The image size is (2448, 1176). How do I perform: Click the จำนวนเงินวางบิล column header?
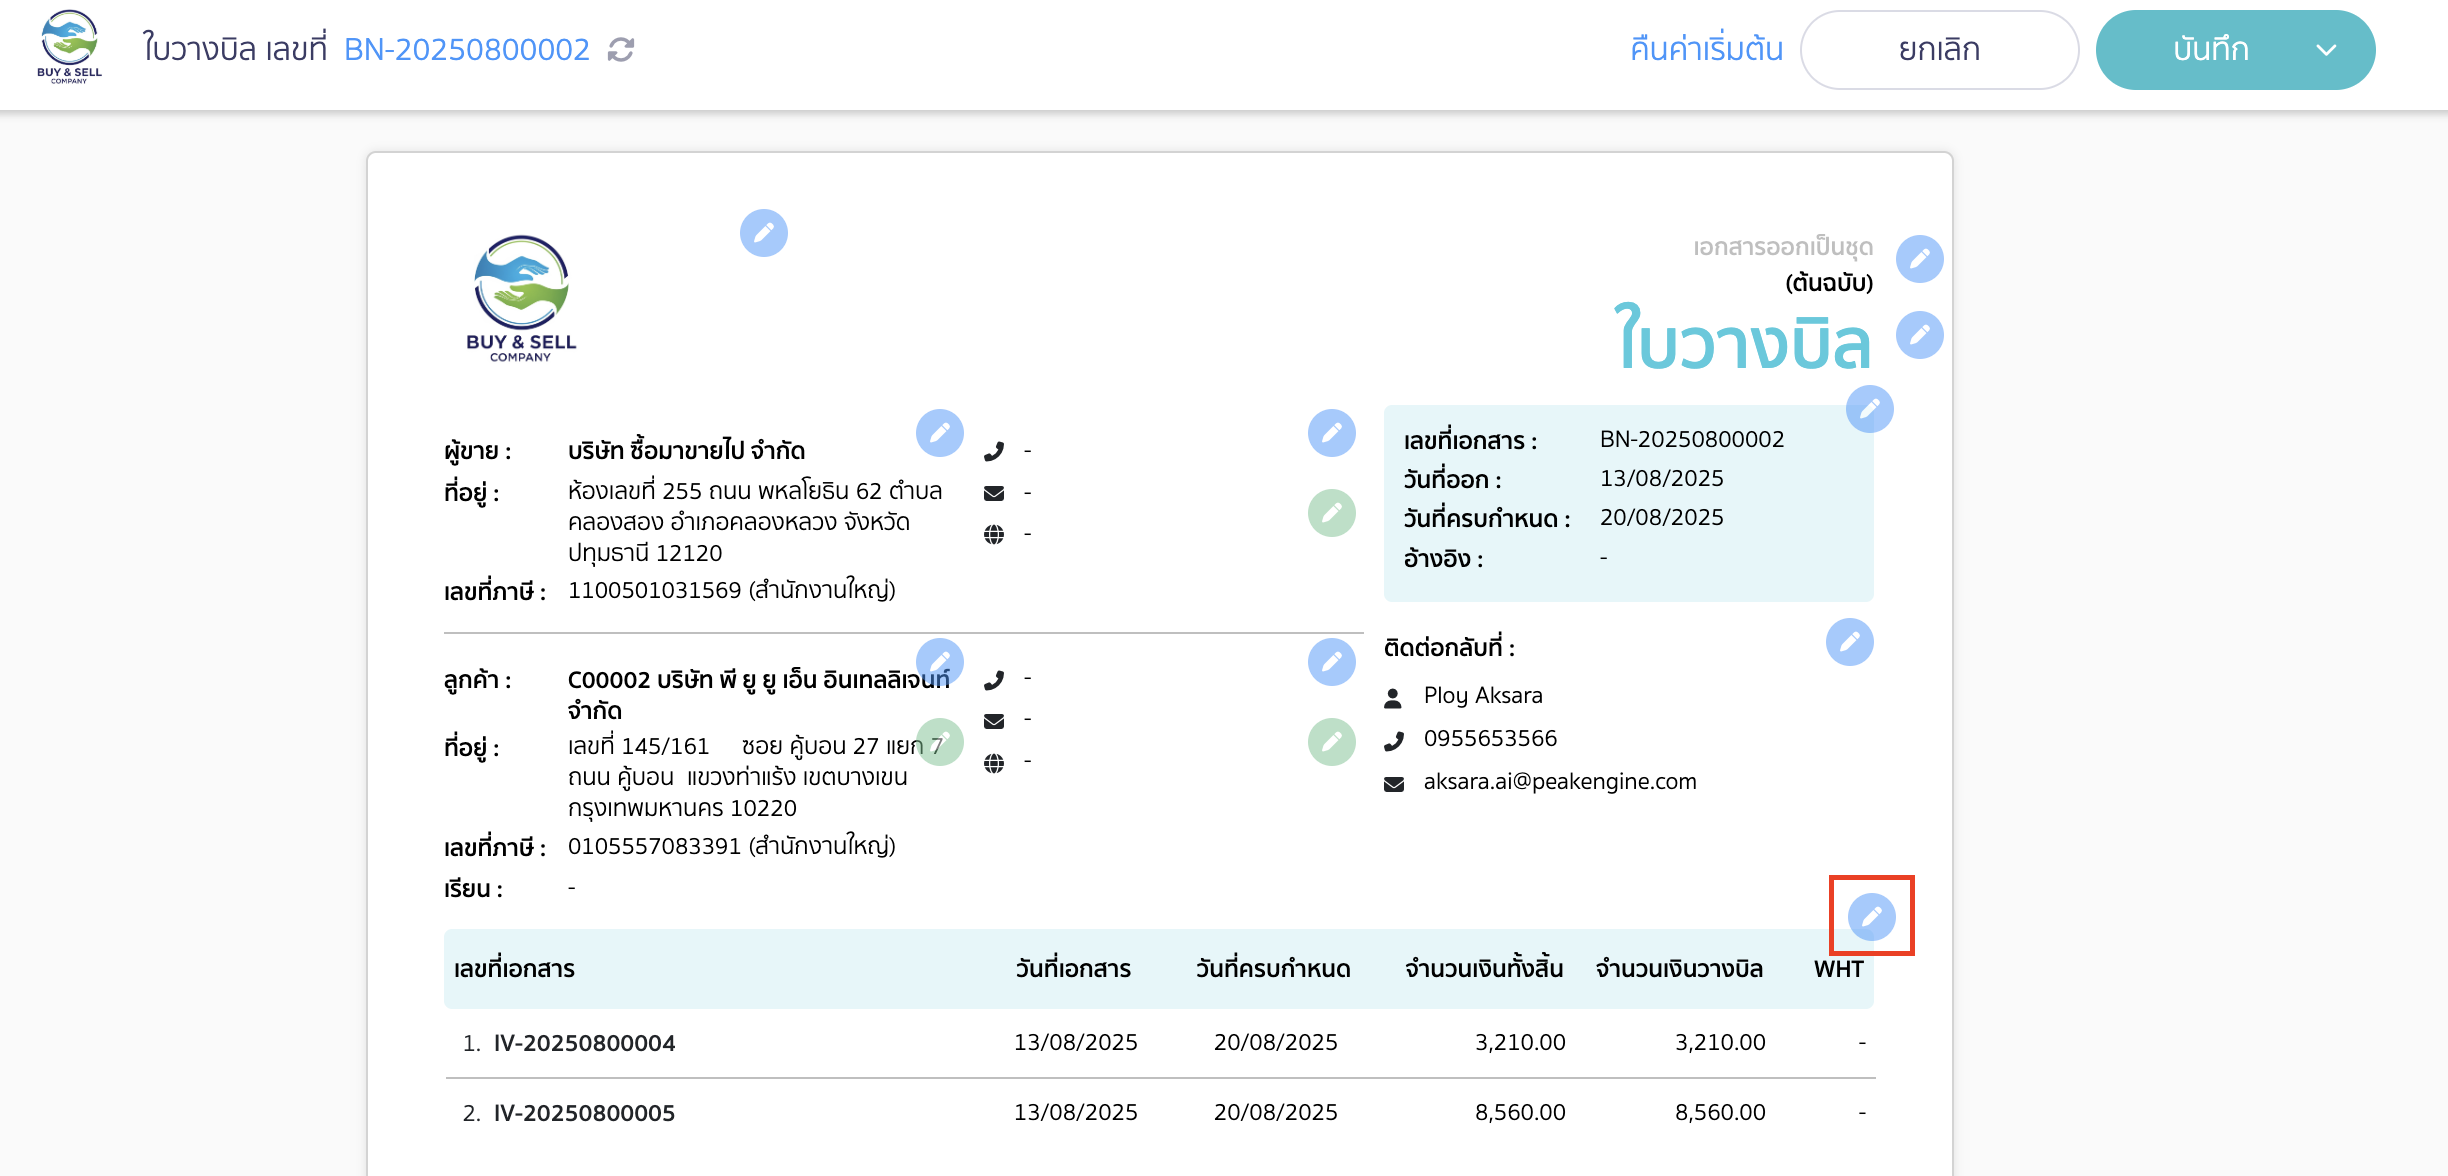1679,969
